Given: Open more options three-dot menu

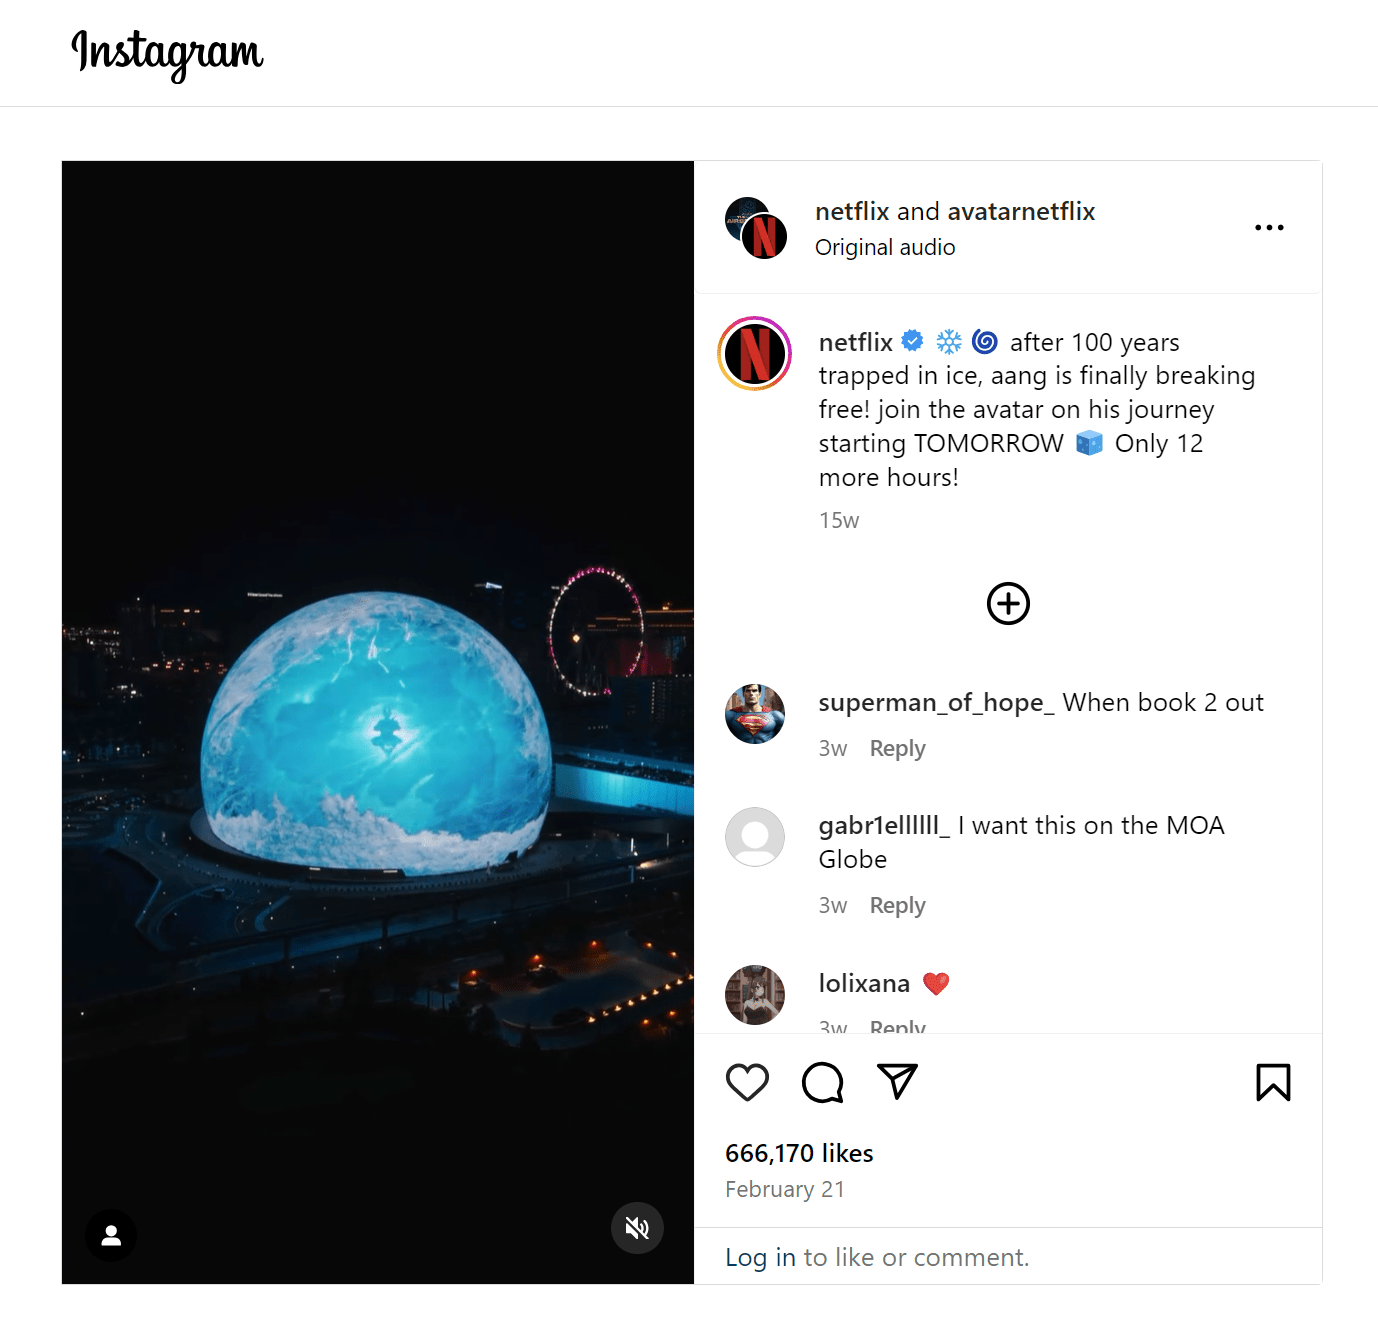Looking at the screenshot, I should 1269,228.
